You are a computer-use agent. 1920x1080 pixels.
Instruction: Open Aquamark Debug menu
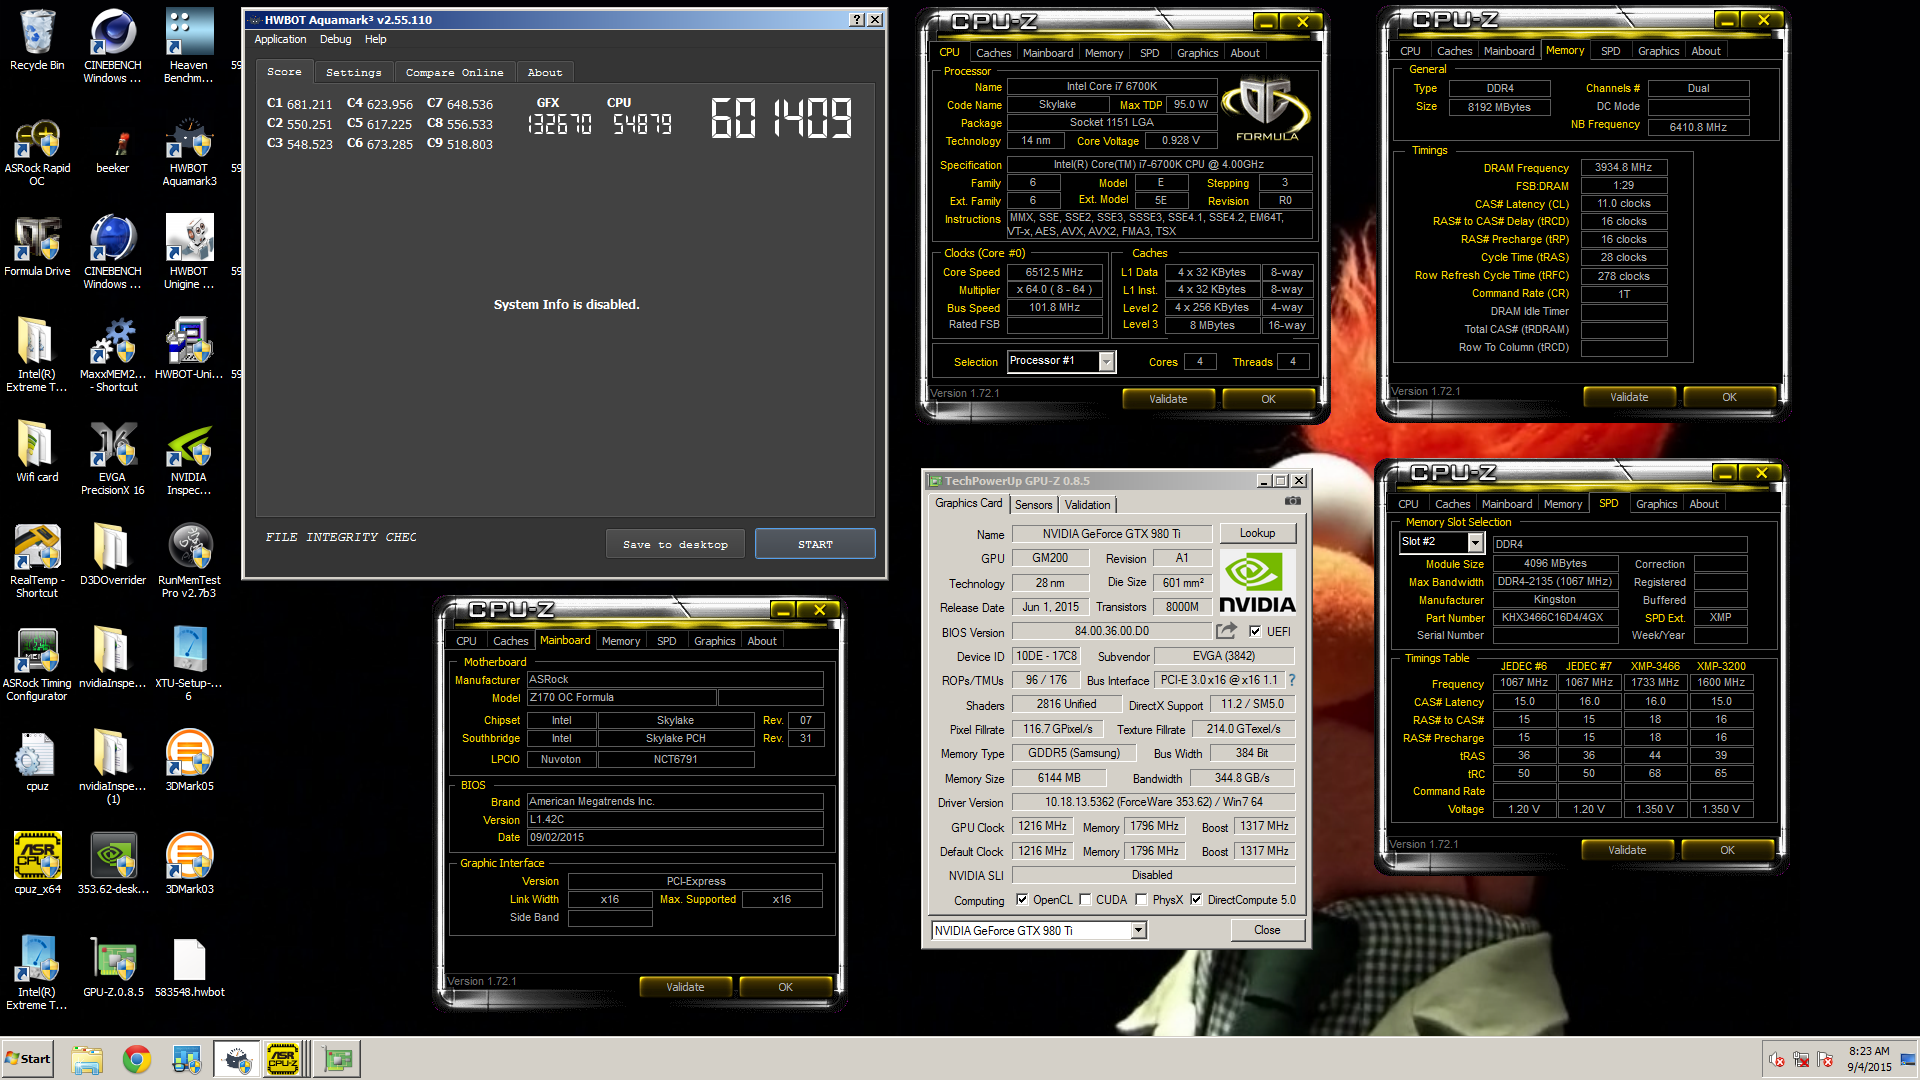(x=335, y=40)
